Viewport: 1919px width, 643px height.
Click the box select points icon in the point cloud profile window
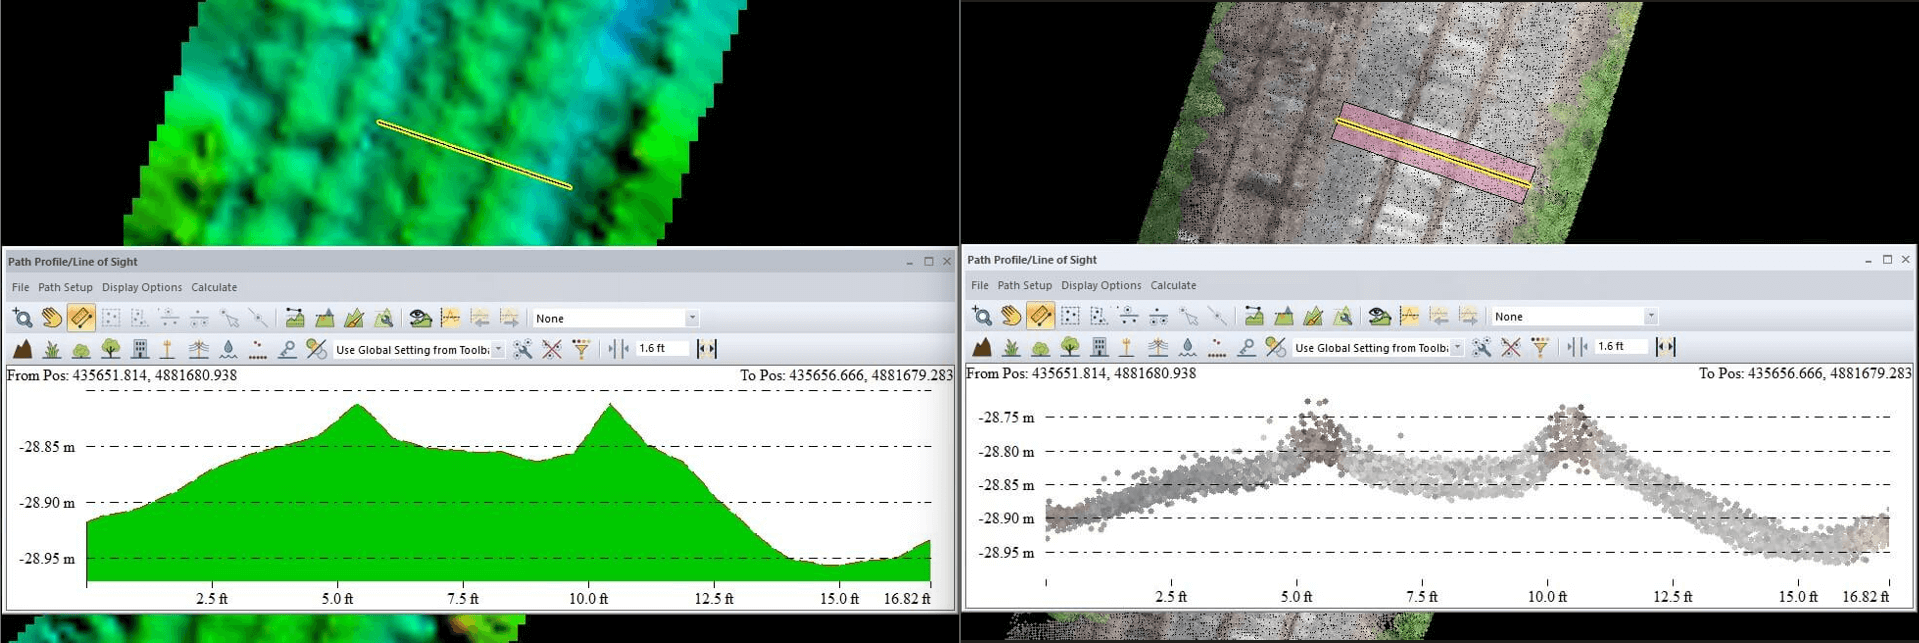click(1070, 316)
